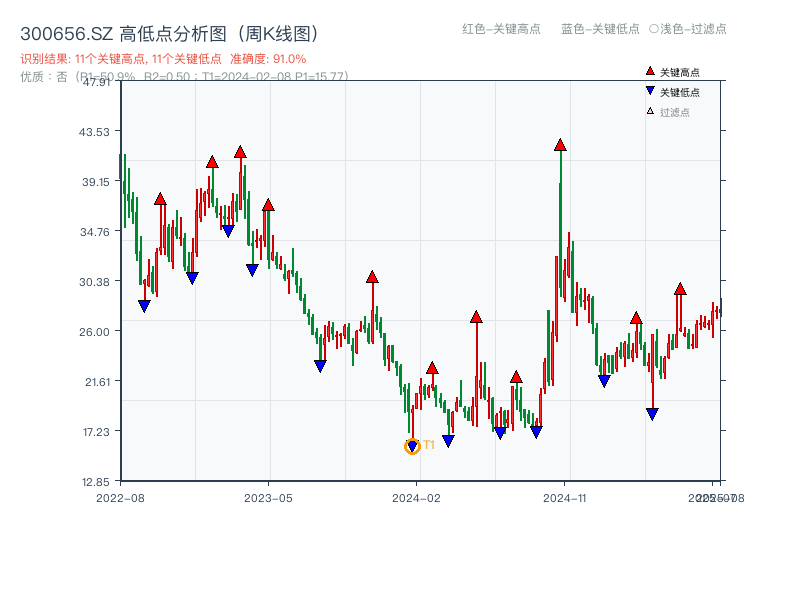The width and height of the screenshot is (800, 600).
Task: Click the orange T1 label text
Action: 429,445
